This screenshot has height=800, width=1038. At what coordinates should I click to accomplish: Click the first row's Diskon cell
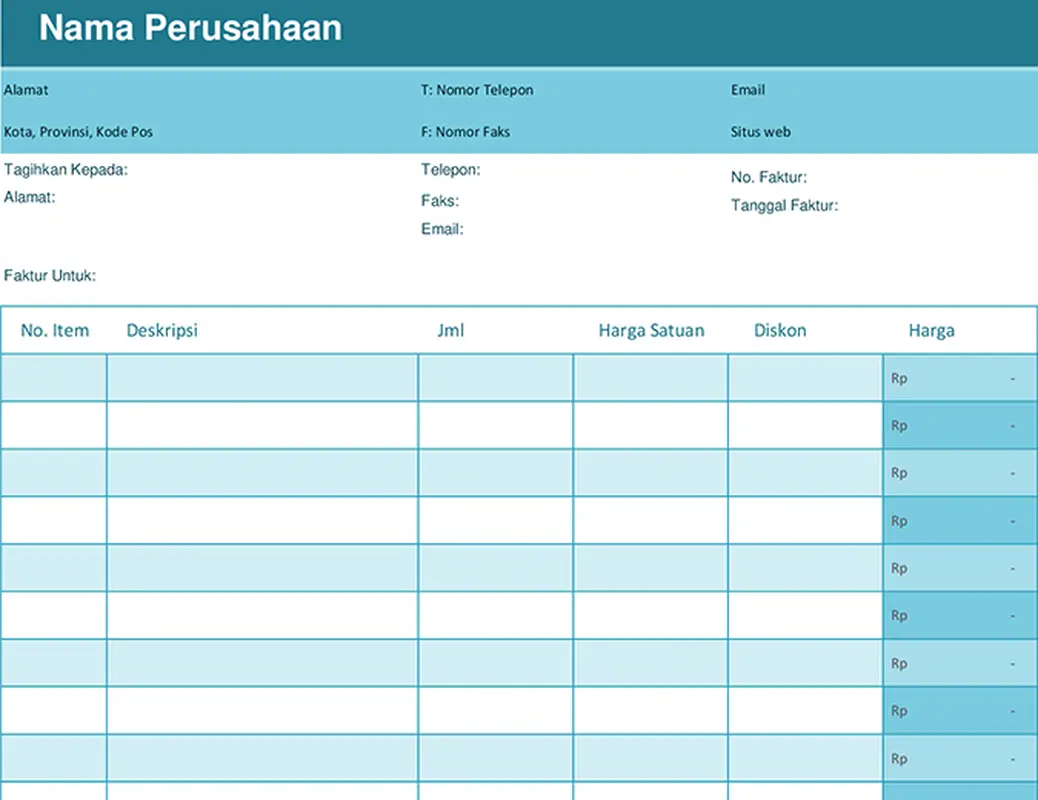(x=806, y=377)
